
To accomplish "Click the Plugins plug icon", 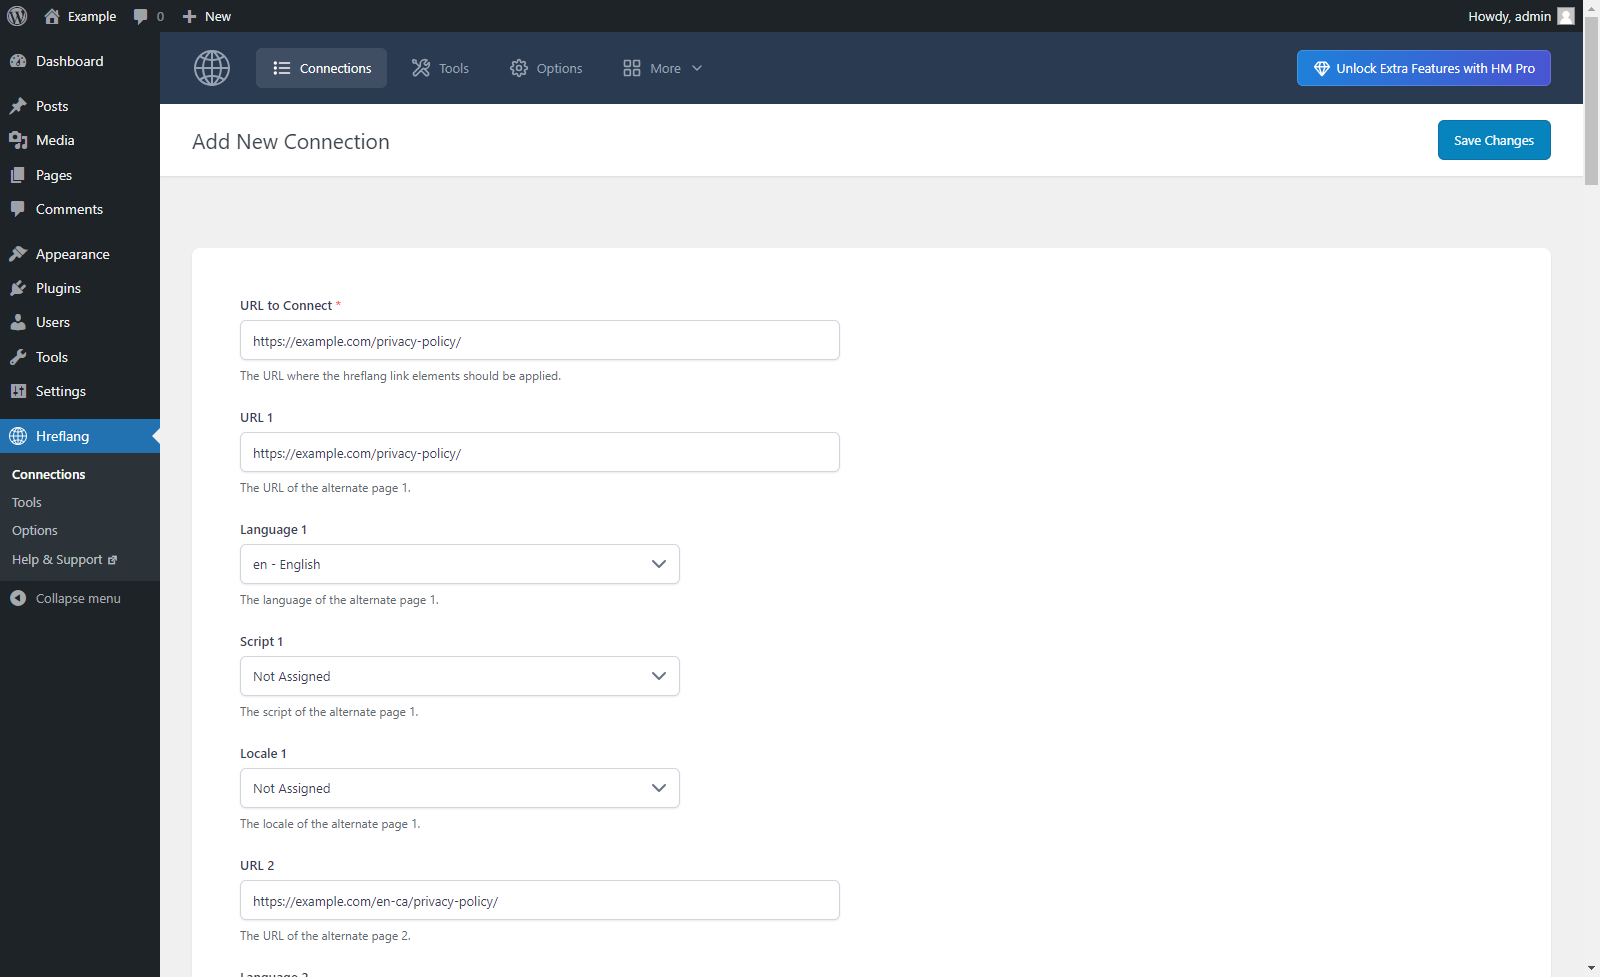I will (x=18, y=288).
